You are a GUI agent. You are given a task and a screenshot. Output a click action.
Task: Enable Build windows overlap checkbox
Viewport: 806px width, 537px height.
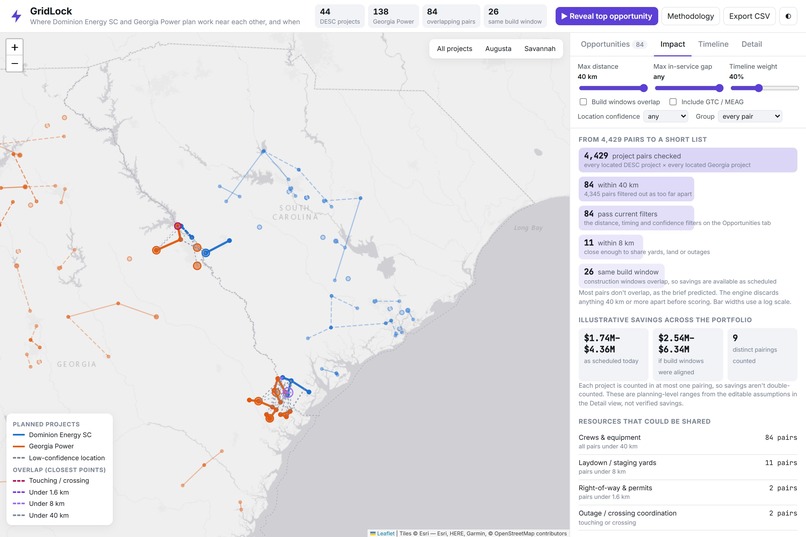click(x=583, y=102)
